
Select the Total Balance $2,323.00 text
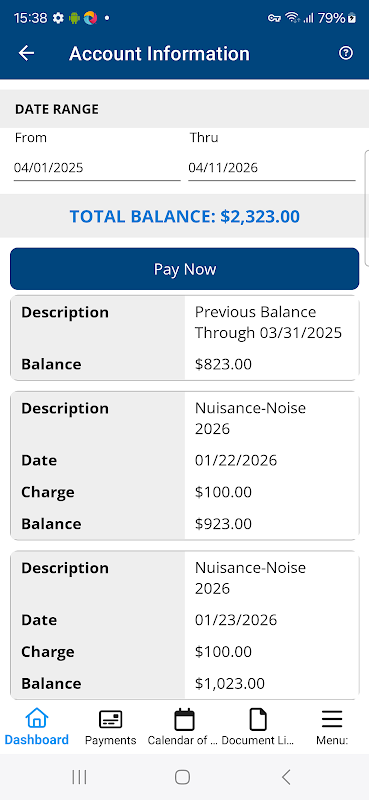[185, 216]
